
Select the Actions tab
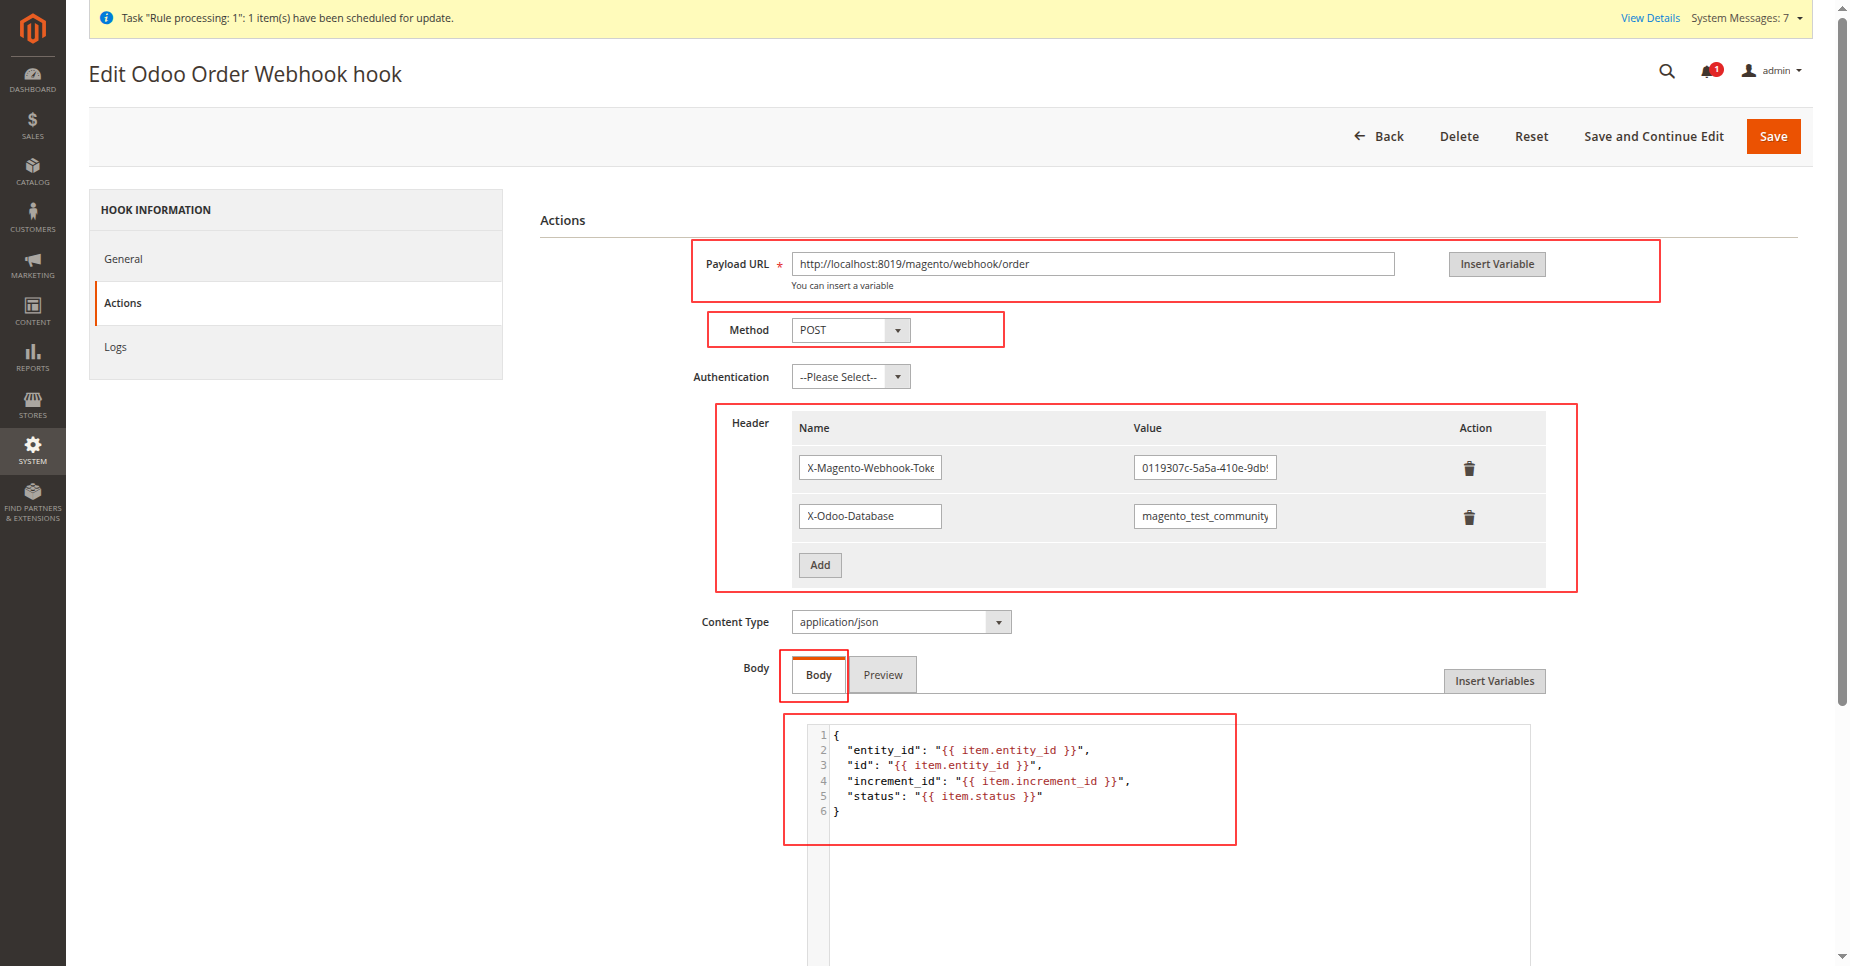(298, 303)
